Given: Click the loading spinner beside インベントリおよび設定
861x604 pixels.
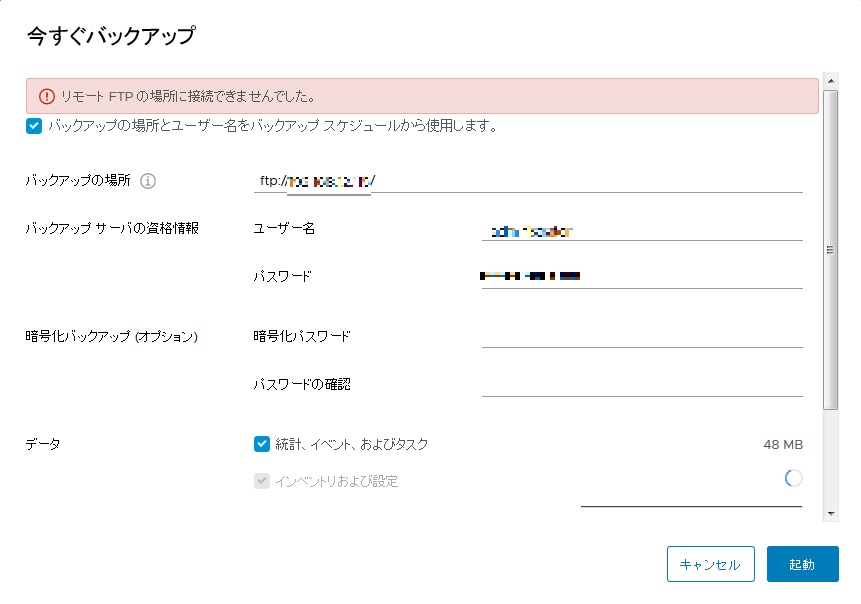Looking at the screenshot, I should click(x=793, y=479).
